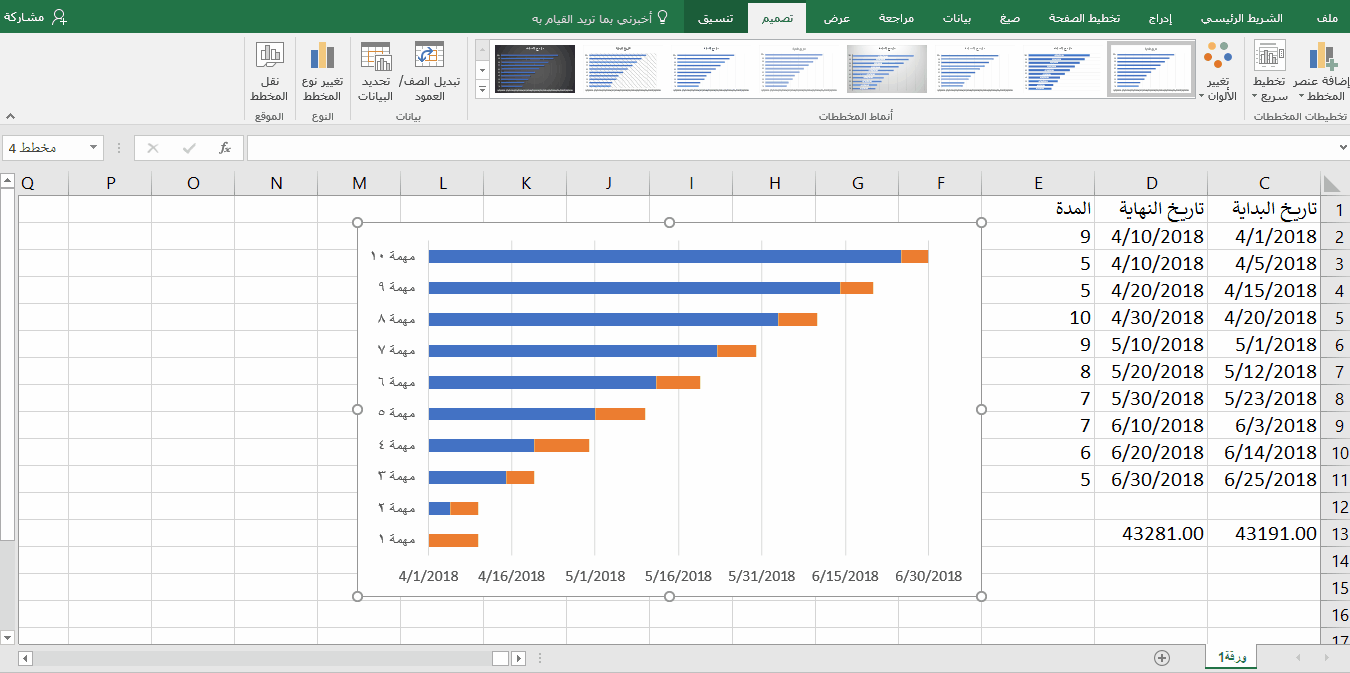Select duration cell showing 10
This screenshot has width=1350, height=673.
click(1038, 317)
